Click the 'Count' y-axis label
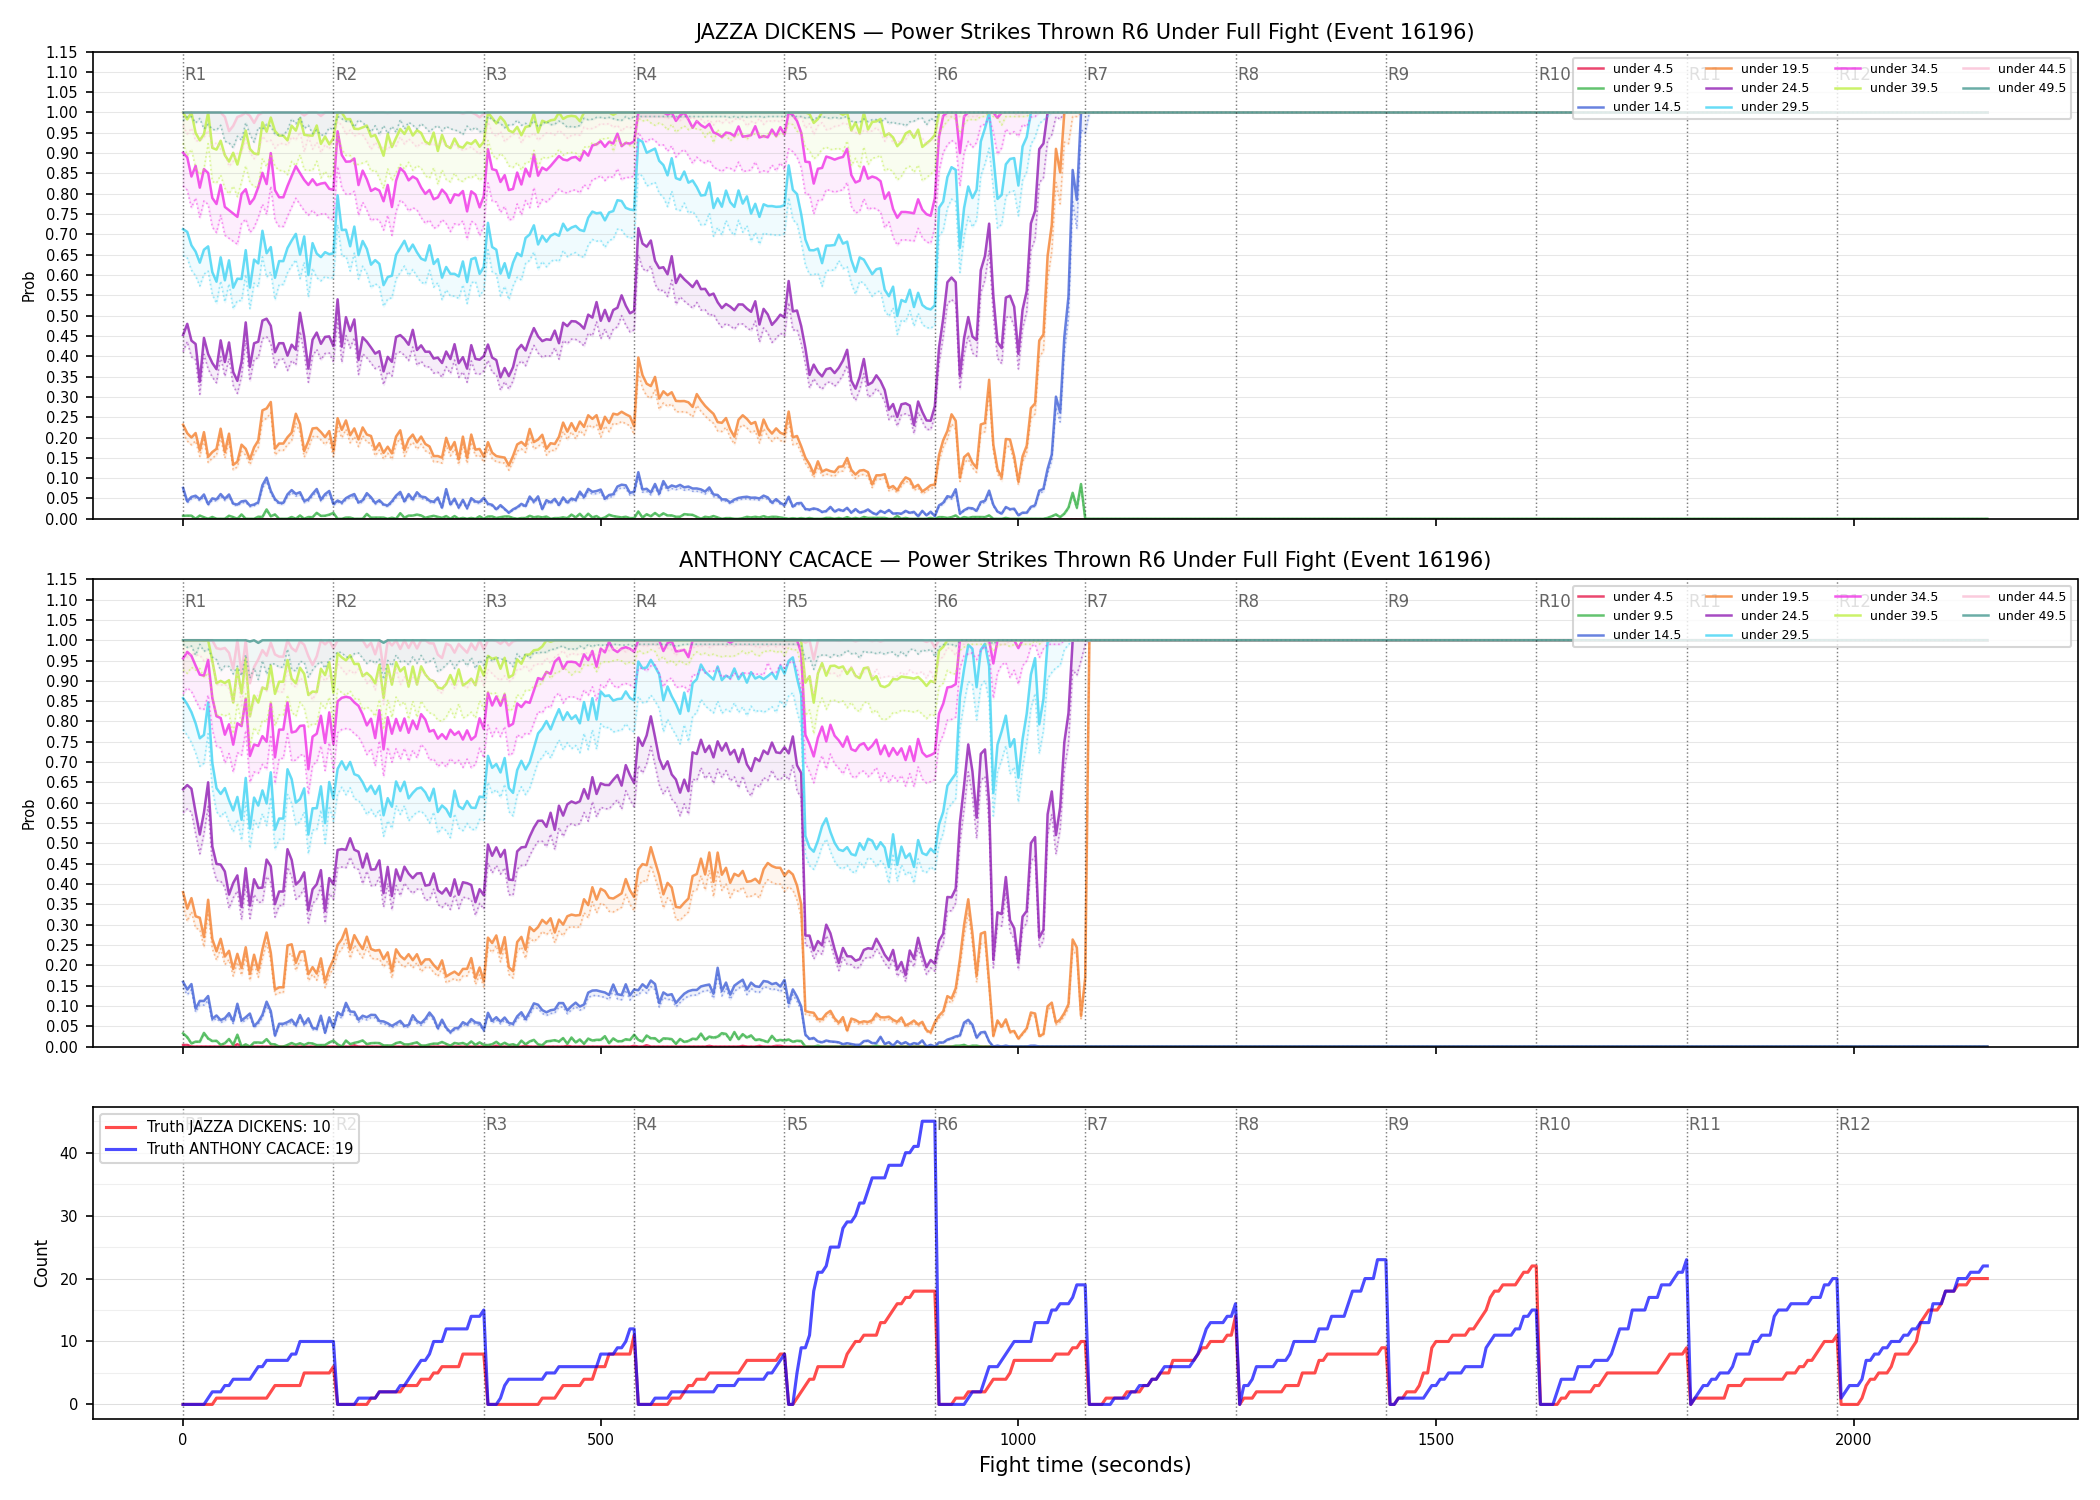This screenshot has width=2100, height=1500. click(x=41, y=1263)
